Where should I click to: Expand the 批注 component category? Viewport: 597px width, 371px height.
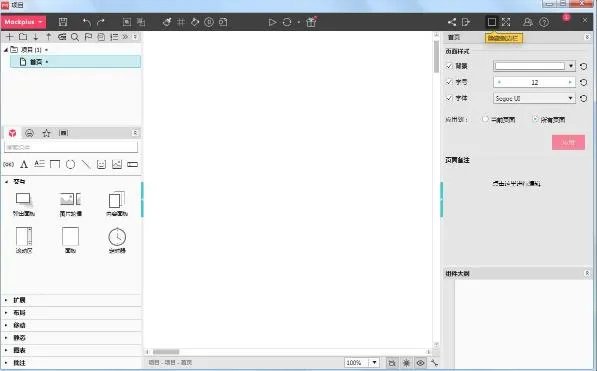(x=72, y=363)
